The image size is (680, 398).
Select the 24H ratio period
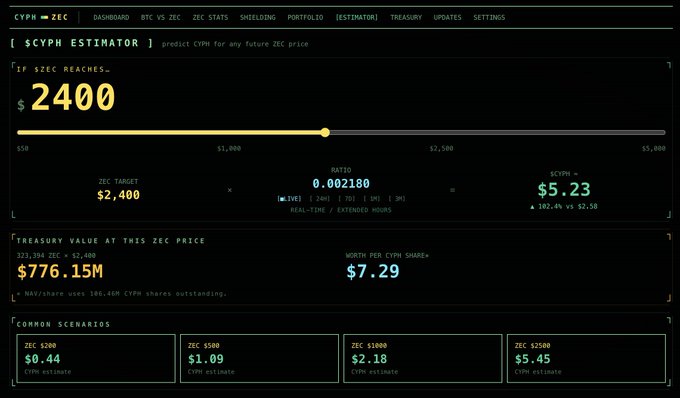(x=320, y=199)
